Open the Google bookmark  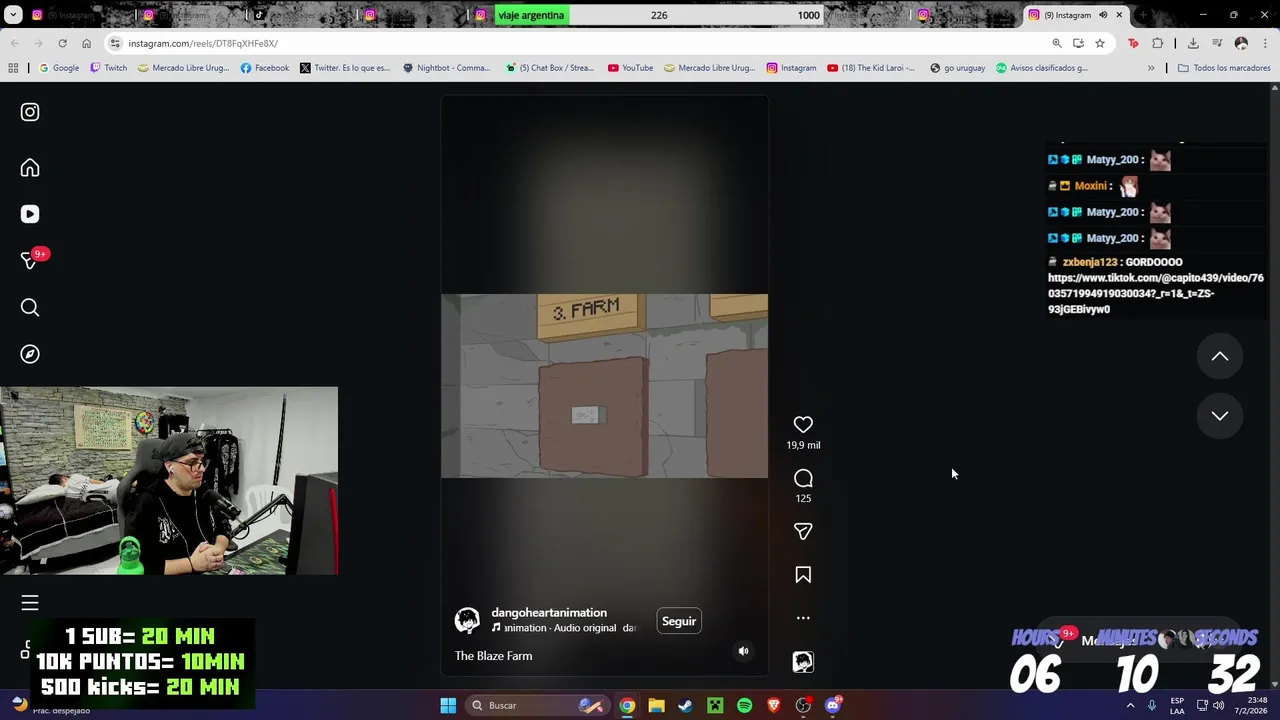tap(59, 68)
